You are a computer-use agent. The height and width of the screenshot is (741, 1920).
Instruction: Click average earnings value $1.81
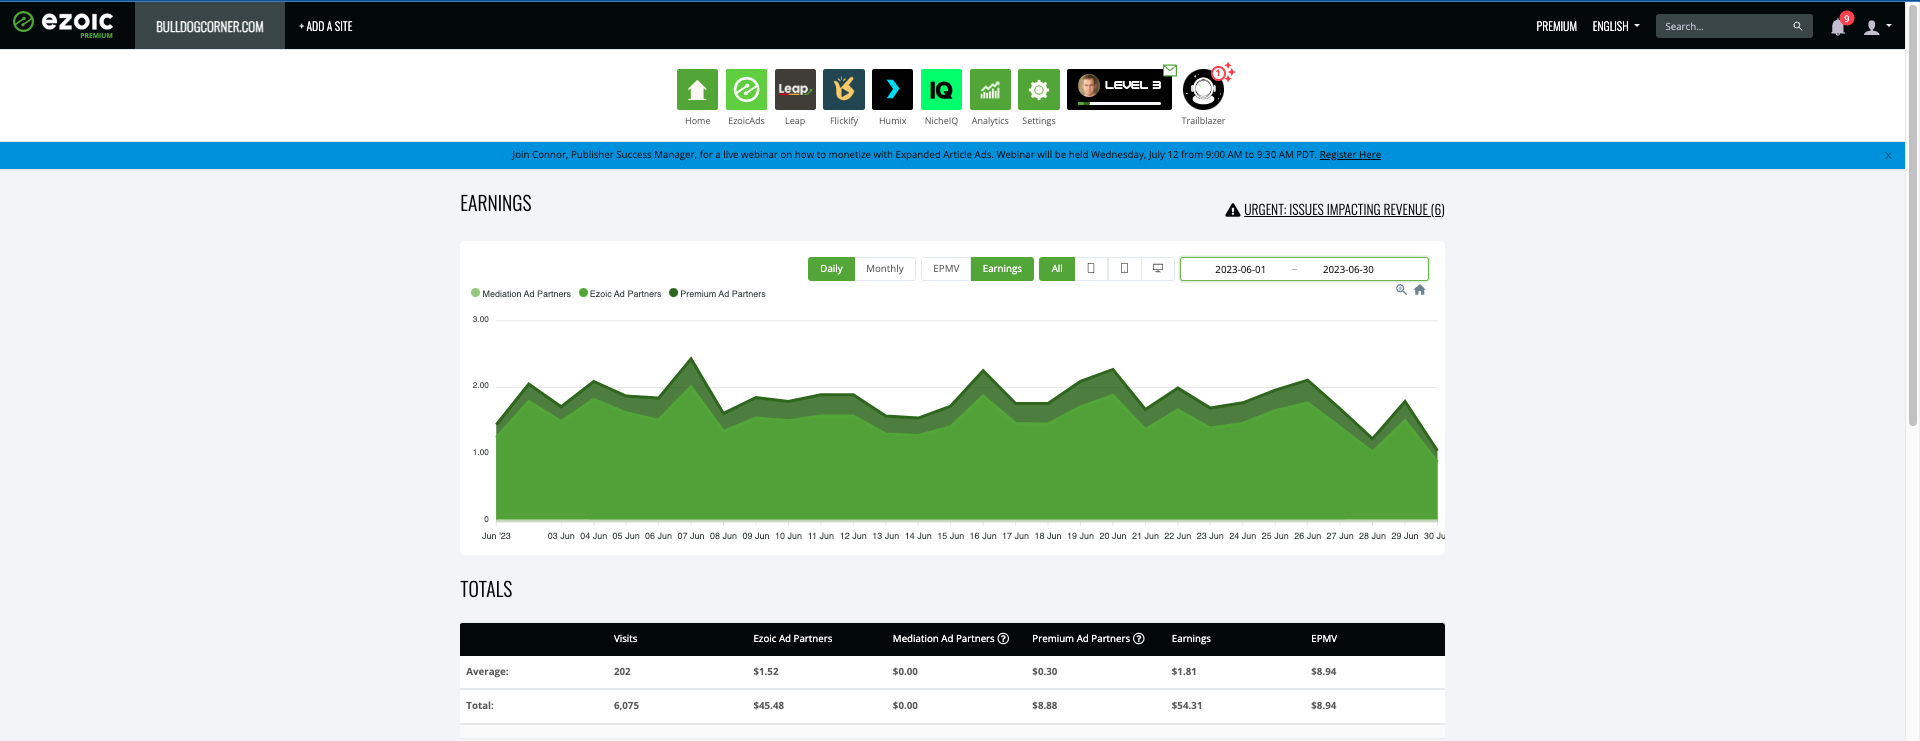(1184, 672)
